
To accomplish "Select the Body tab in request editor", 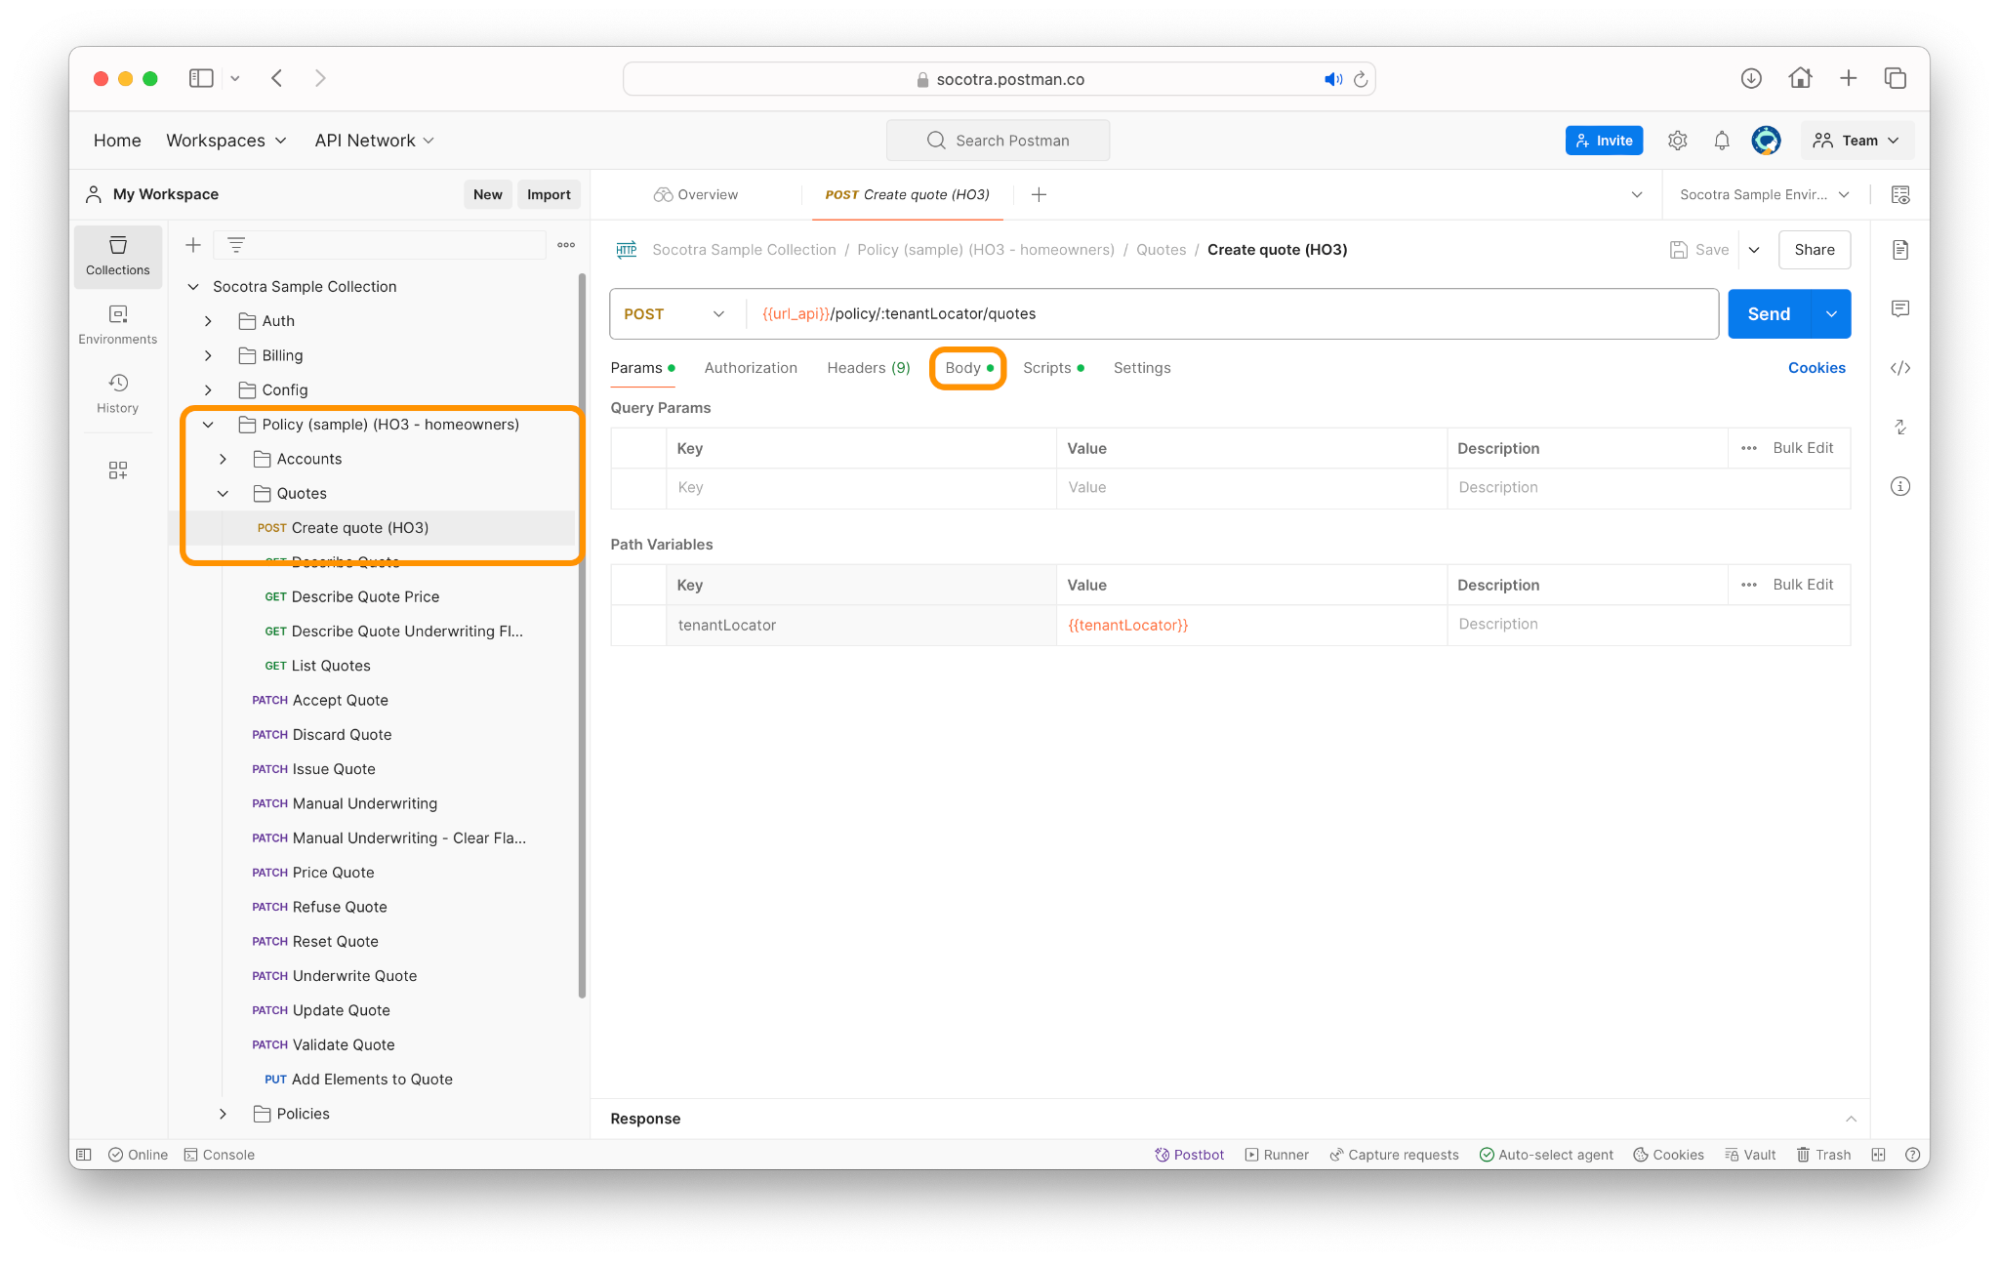I will [966, 368].
